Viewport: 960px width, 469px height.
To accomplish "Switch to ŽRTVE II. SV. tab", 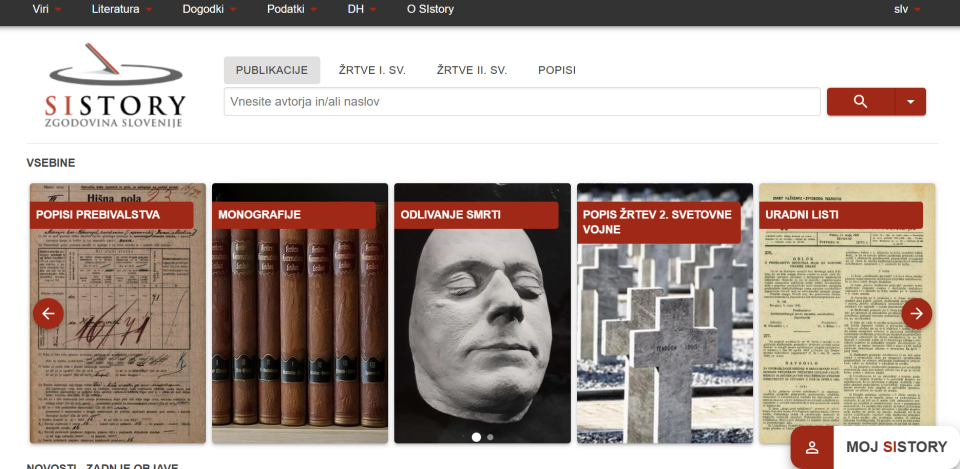I will coord(472,70).
